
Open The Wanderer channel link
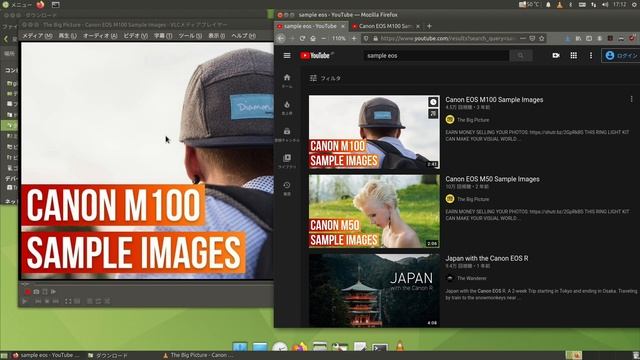point(471,278)
